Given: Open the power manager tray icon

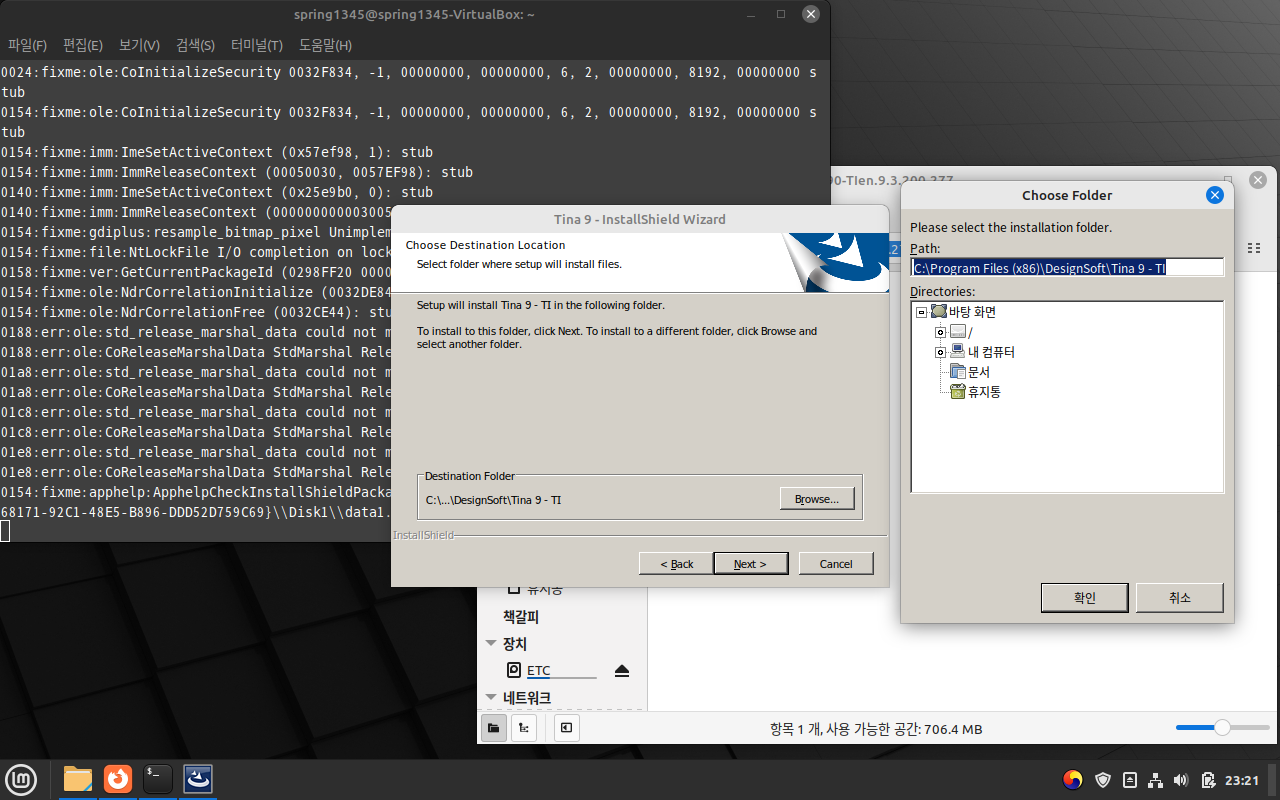Looking at the screenshot, I should [x=1208, y=780].
